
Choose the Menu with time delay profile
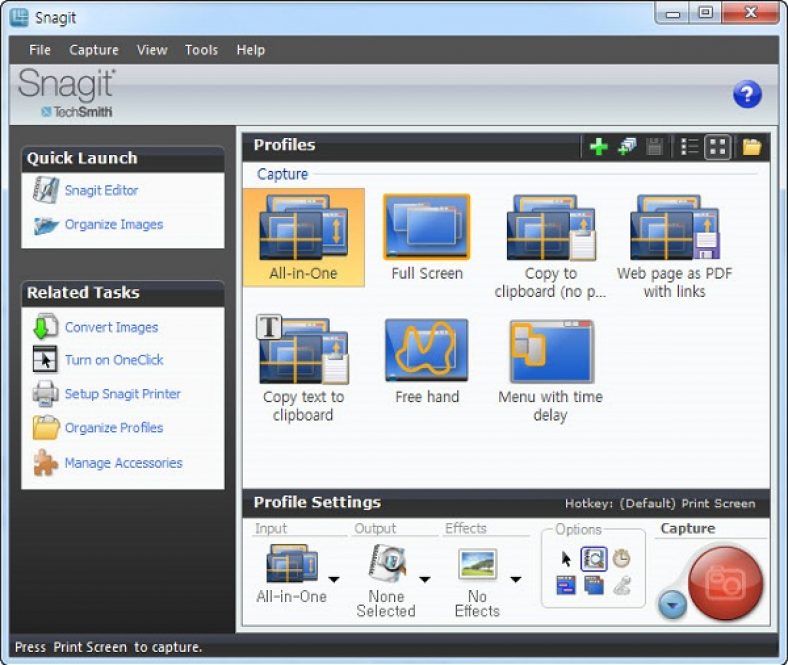click(x=551, y=371)
